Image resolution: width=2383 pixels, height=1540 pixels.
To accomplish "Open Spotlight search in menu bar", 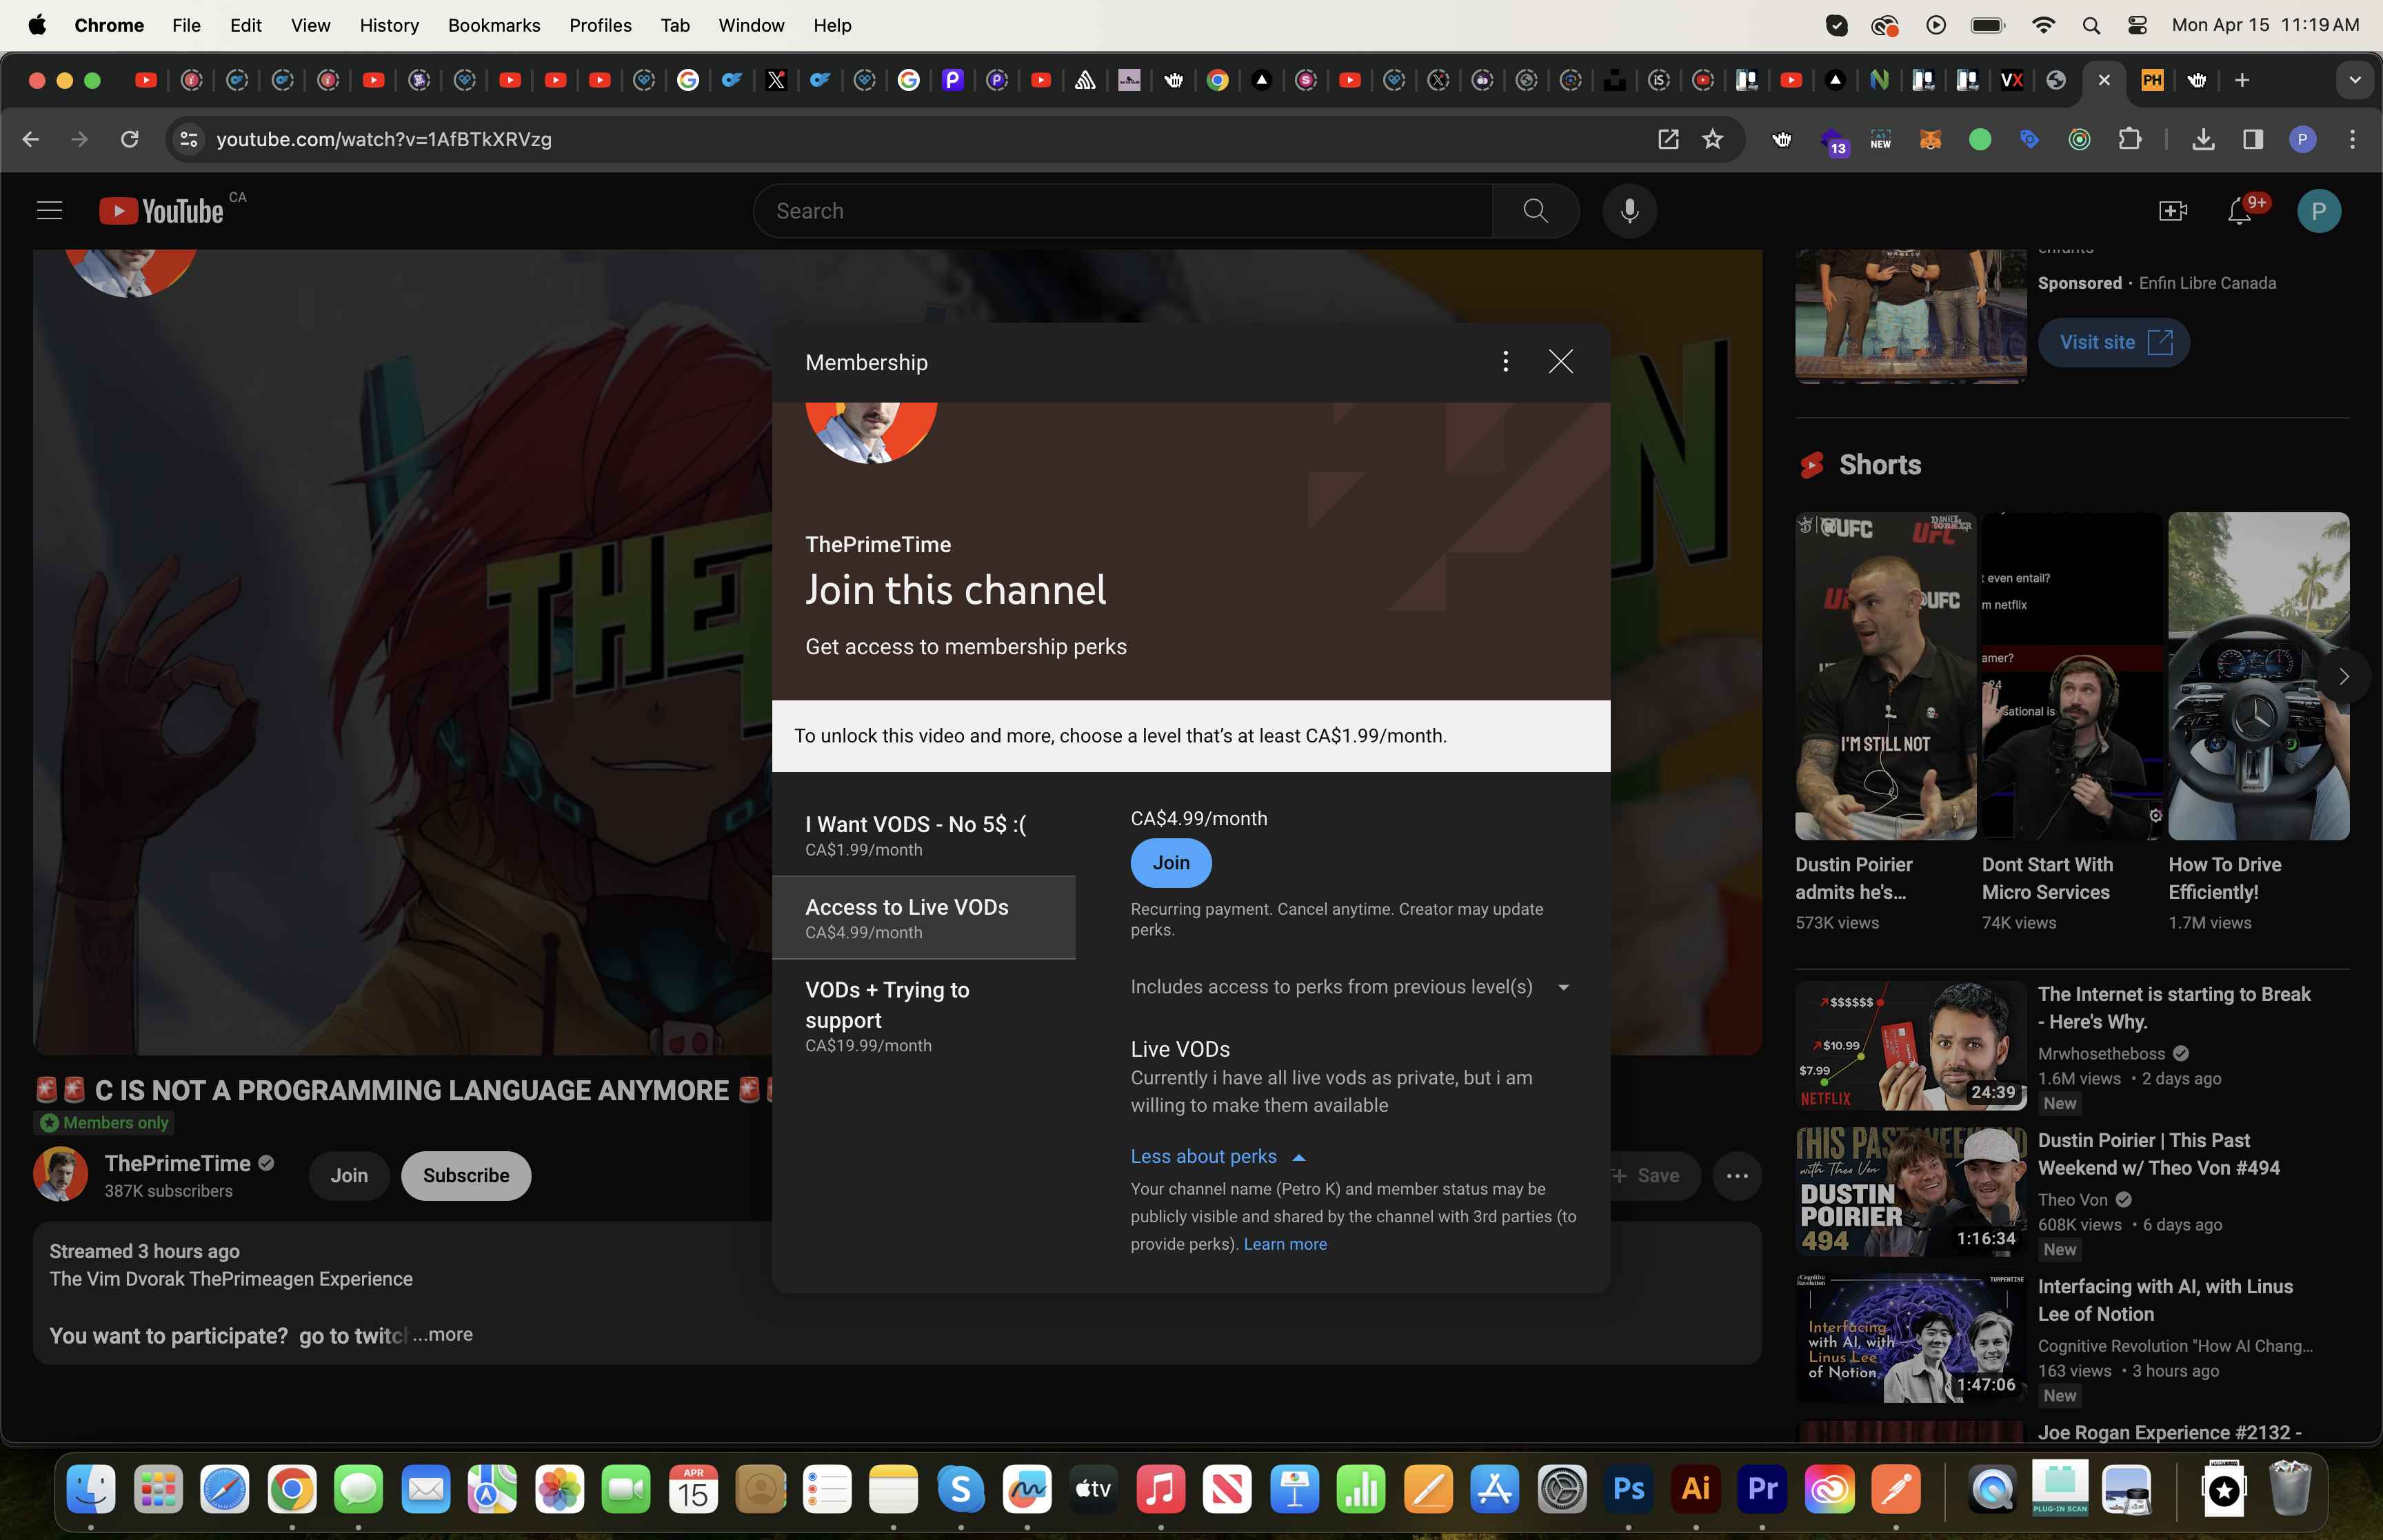I will 2091,25.
